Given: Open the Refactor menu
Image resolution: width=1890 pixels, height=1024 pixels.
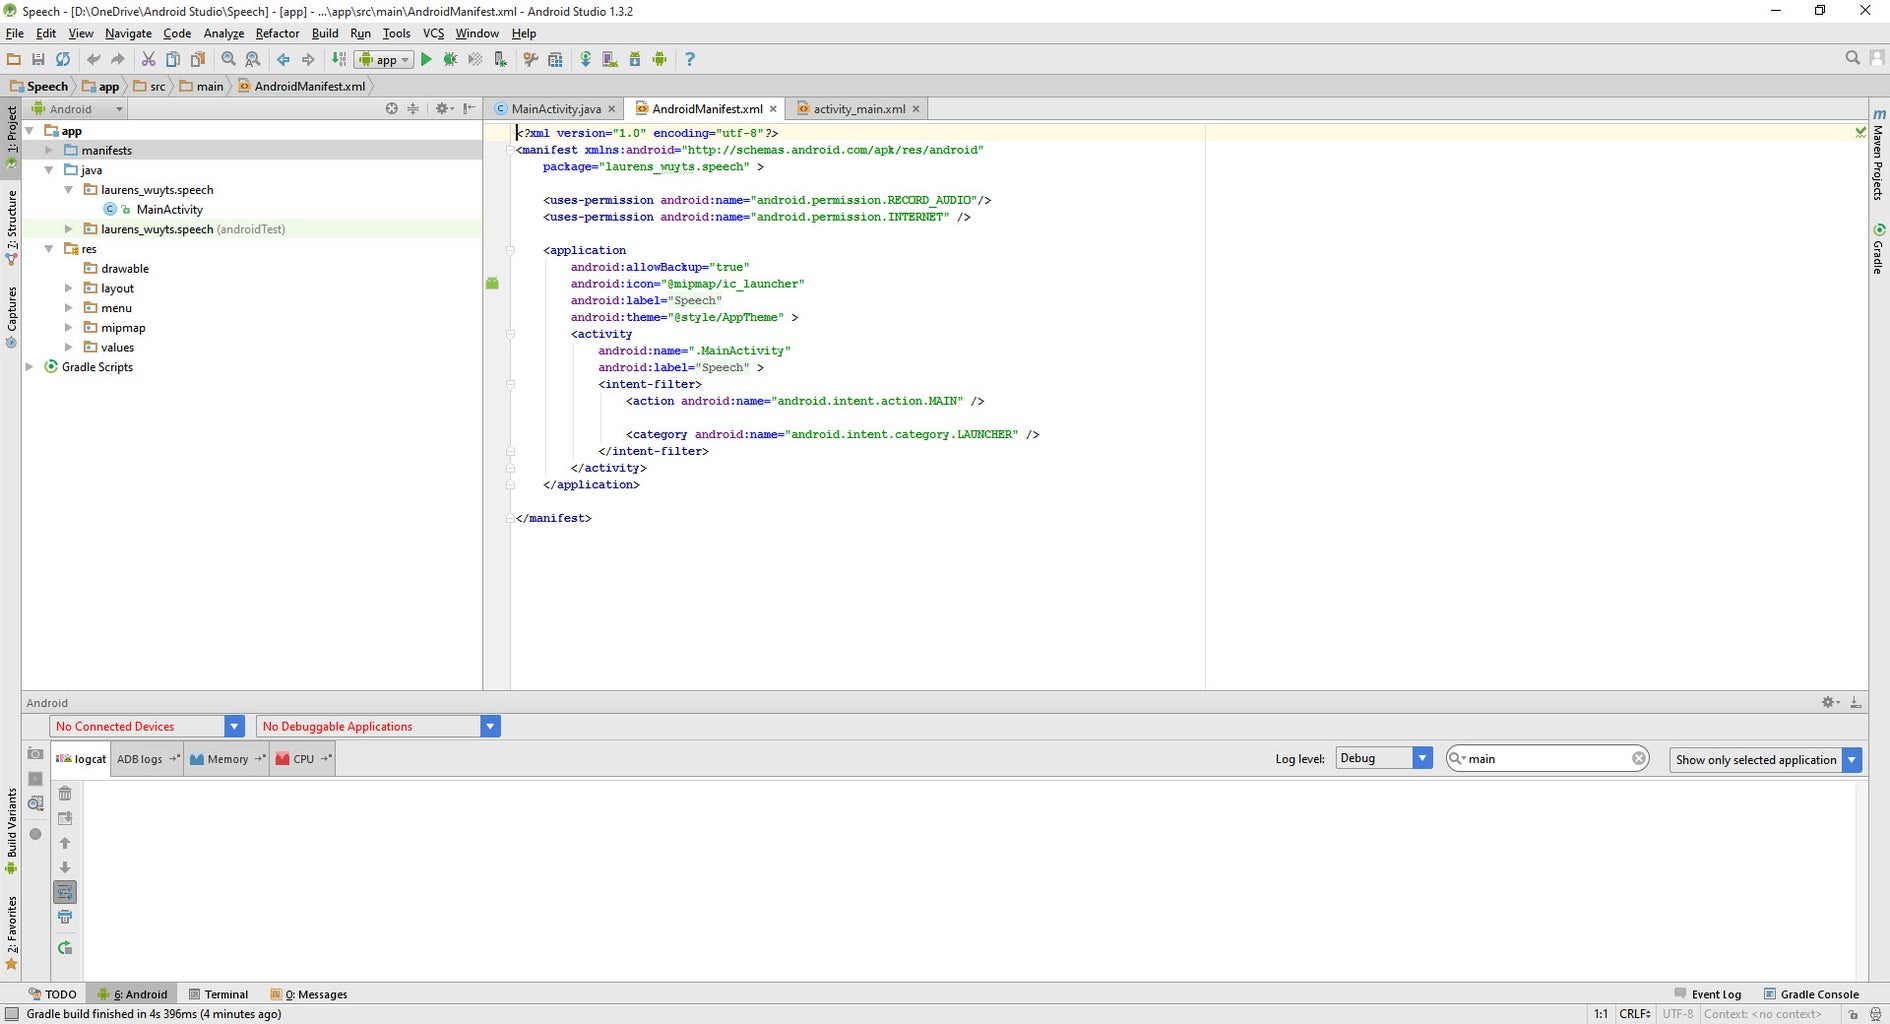Looking at the screenshot, I should click(277, 33).
